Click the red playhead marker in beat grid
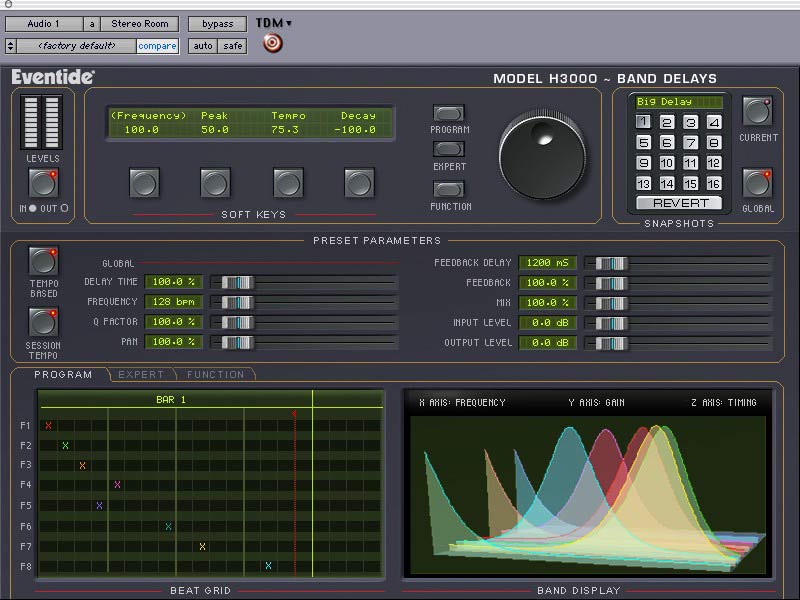Image resolution: width=800 pixels, height=600 pixels. click(x=294, y=413)
